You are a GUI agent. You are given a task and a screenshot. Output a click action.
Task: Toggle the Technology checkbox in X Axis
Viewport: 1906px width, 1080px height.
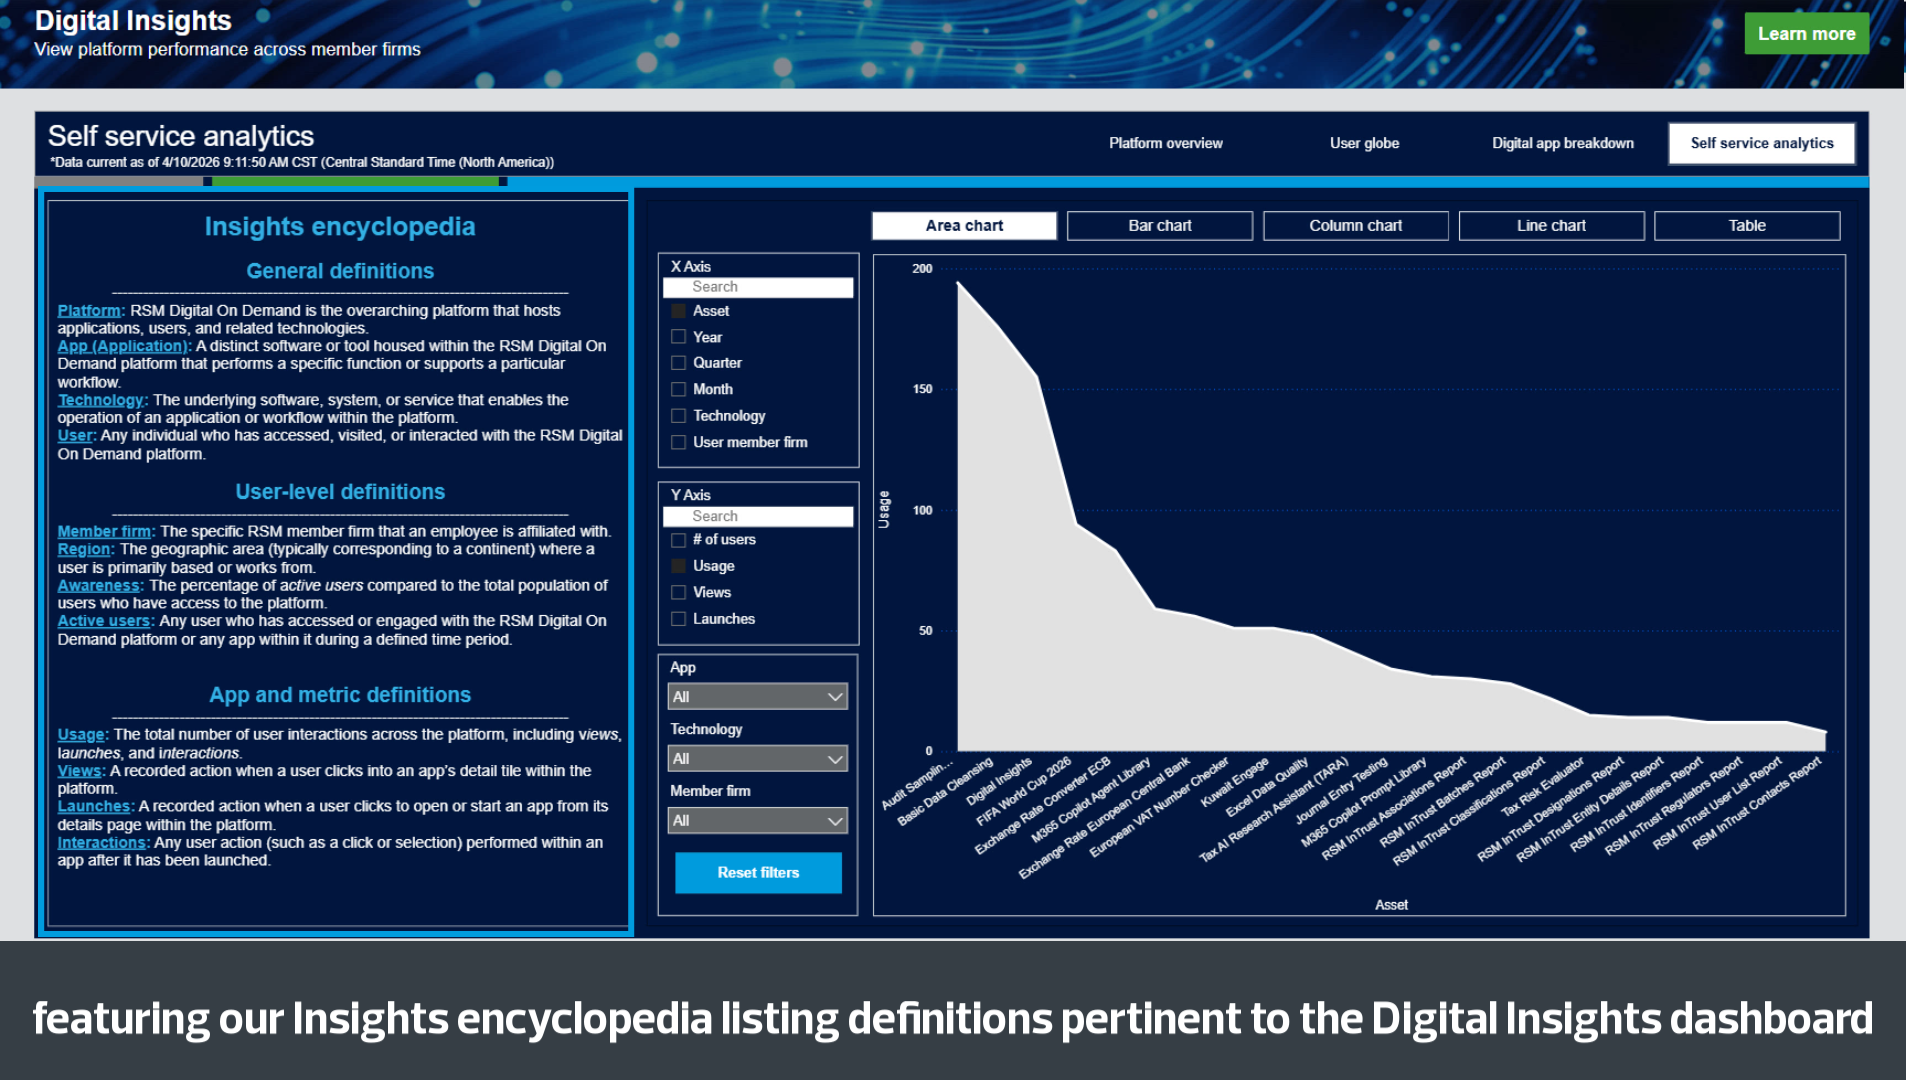point(678,416)
